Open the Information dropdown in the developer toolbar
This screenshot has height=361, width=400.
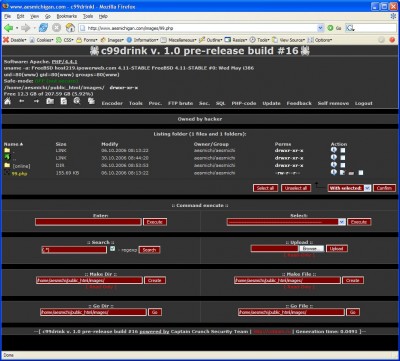142,40
